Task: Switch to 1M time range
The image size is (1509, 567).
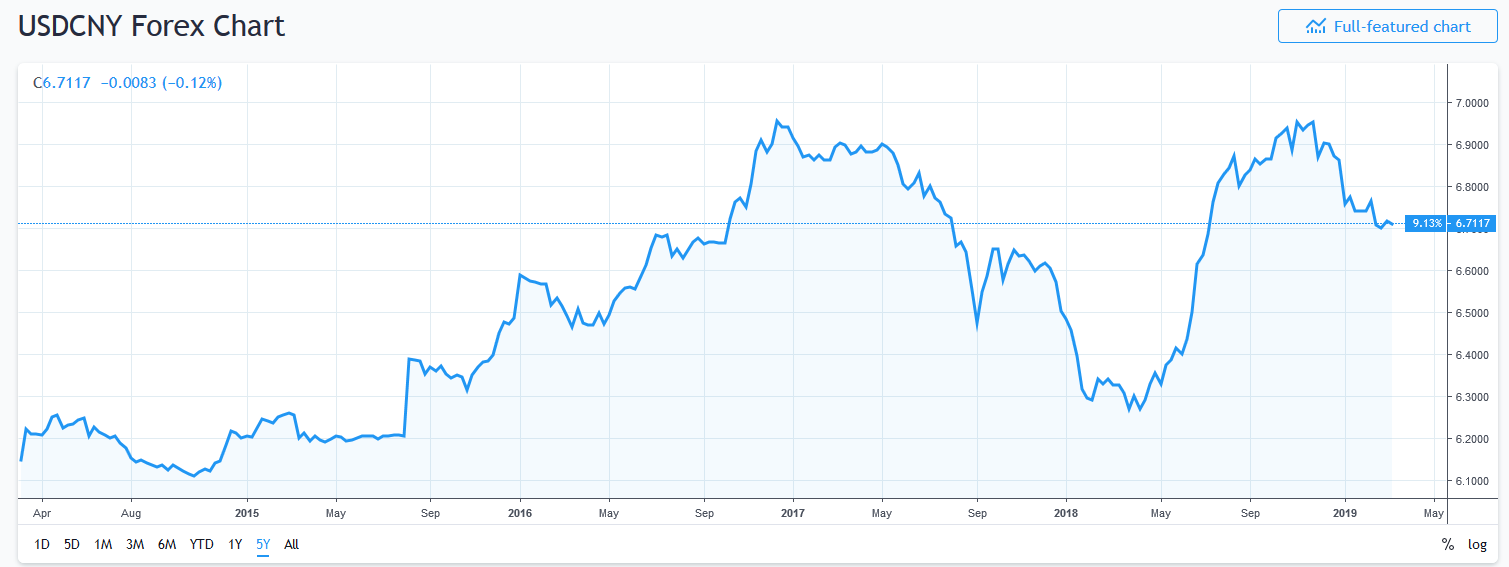Action: coord(103,545)
